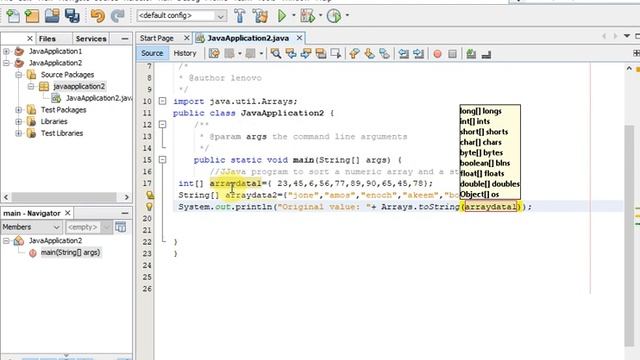Click the Shift Line Right icon
Screen dimensions: 640x360
coord(419,53)
